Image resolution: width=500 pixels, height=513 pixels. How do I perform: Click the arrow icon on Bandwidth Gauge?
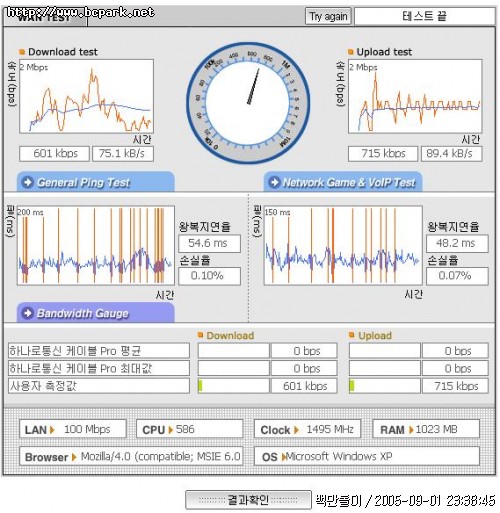click(27, 313)
